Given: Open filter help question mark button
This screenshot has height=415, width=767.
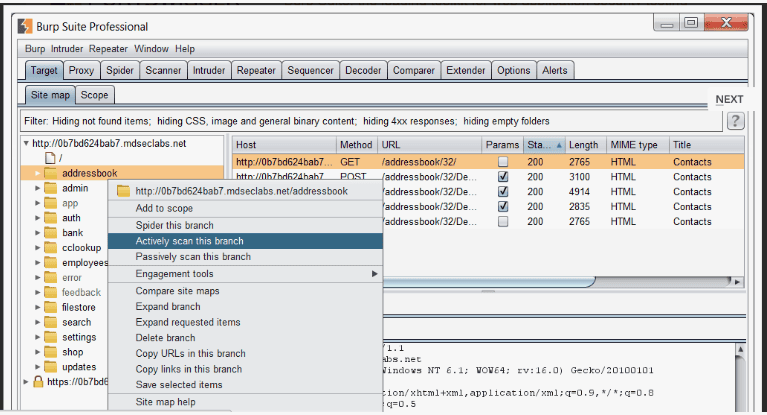Looking at the screenshot, I should [735, 120].
